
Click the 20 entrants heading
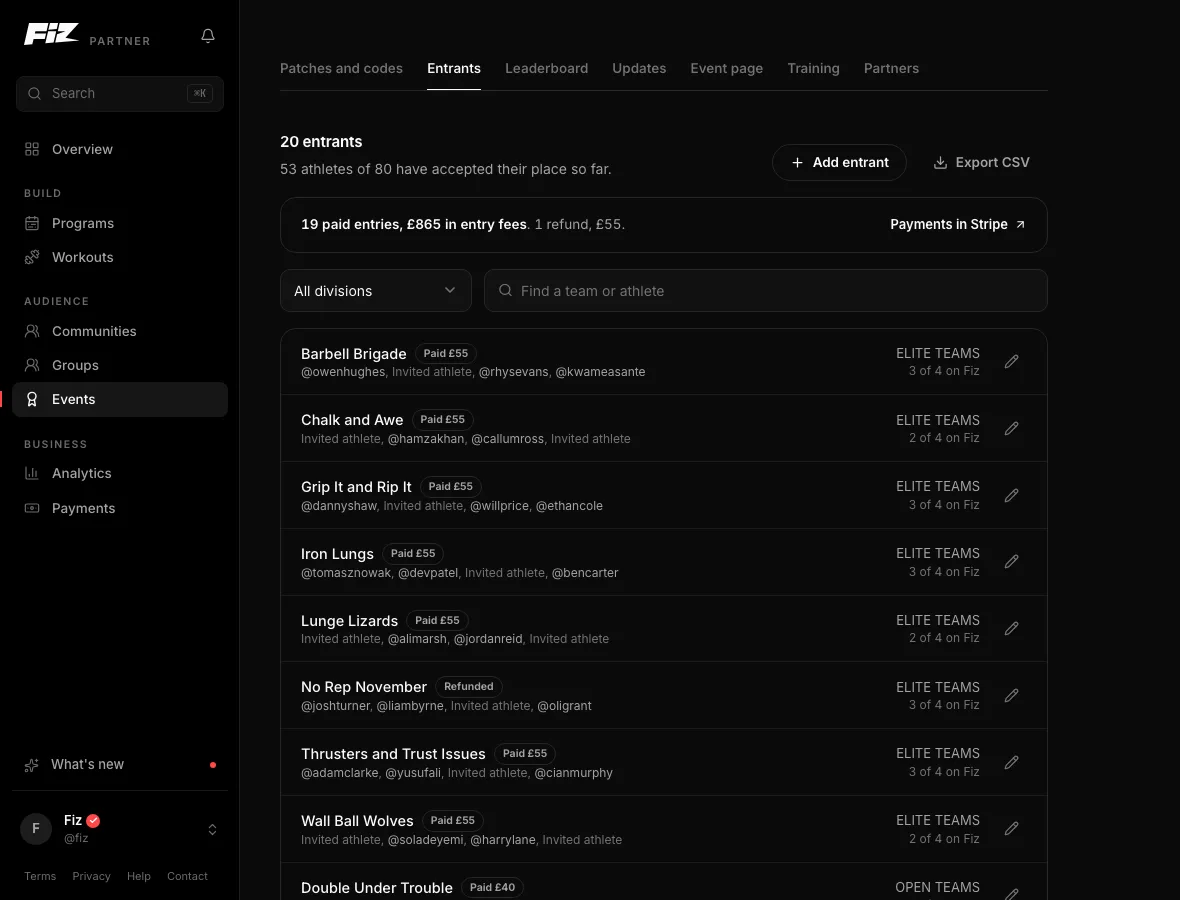tap(321, 141)
